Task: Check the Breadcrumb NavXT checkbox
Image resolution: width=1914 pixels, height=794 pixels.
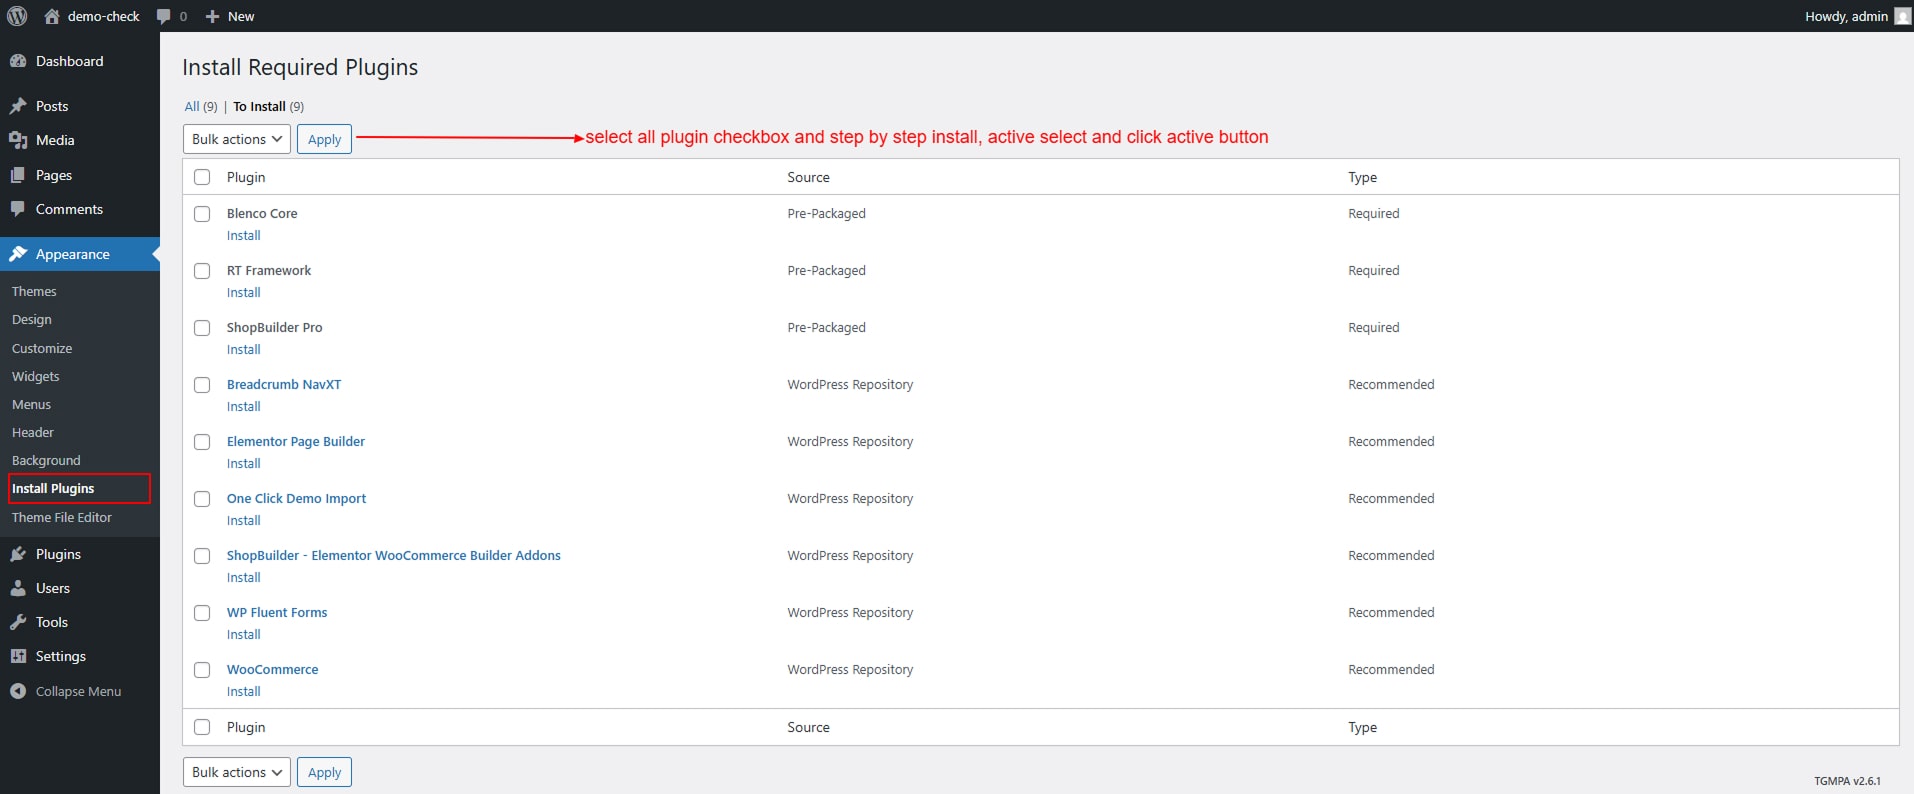Action: click(202, 385)
